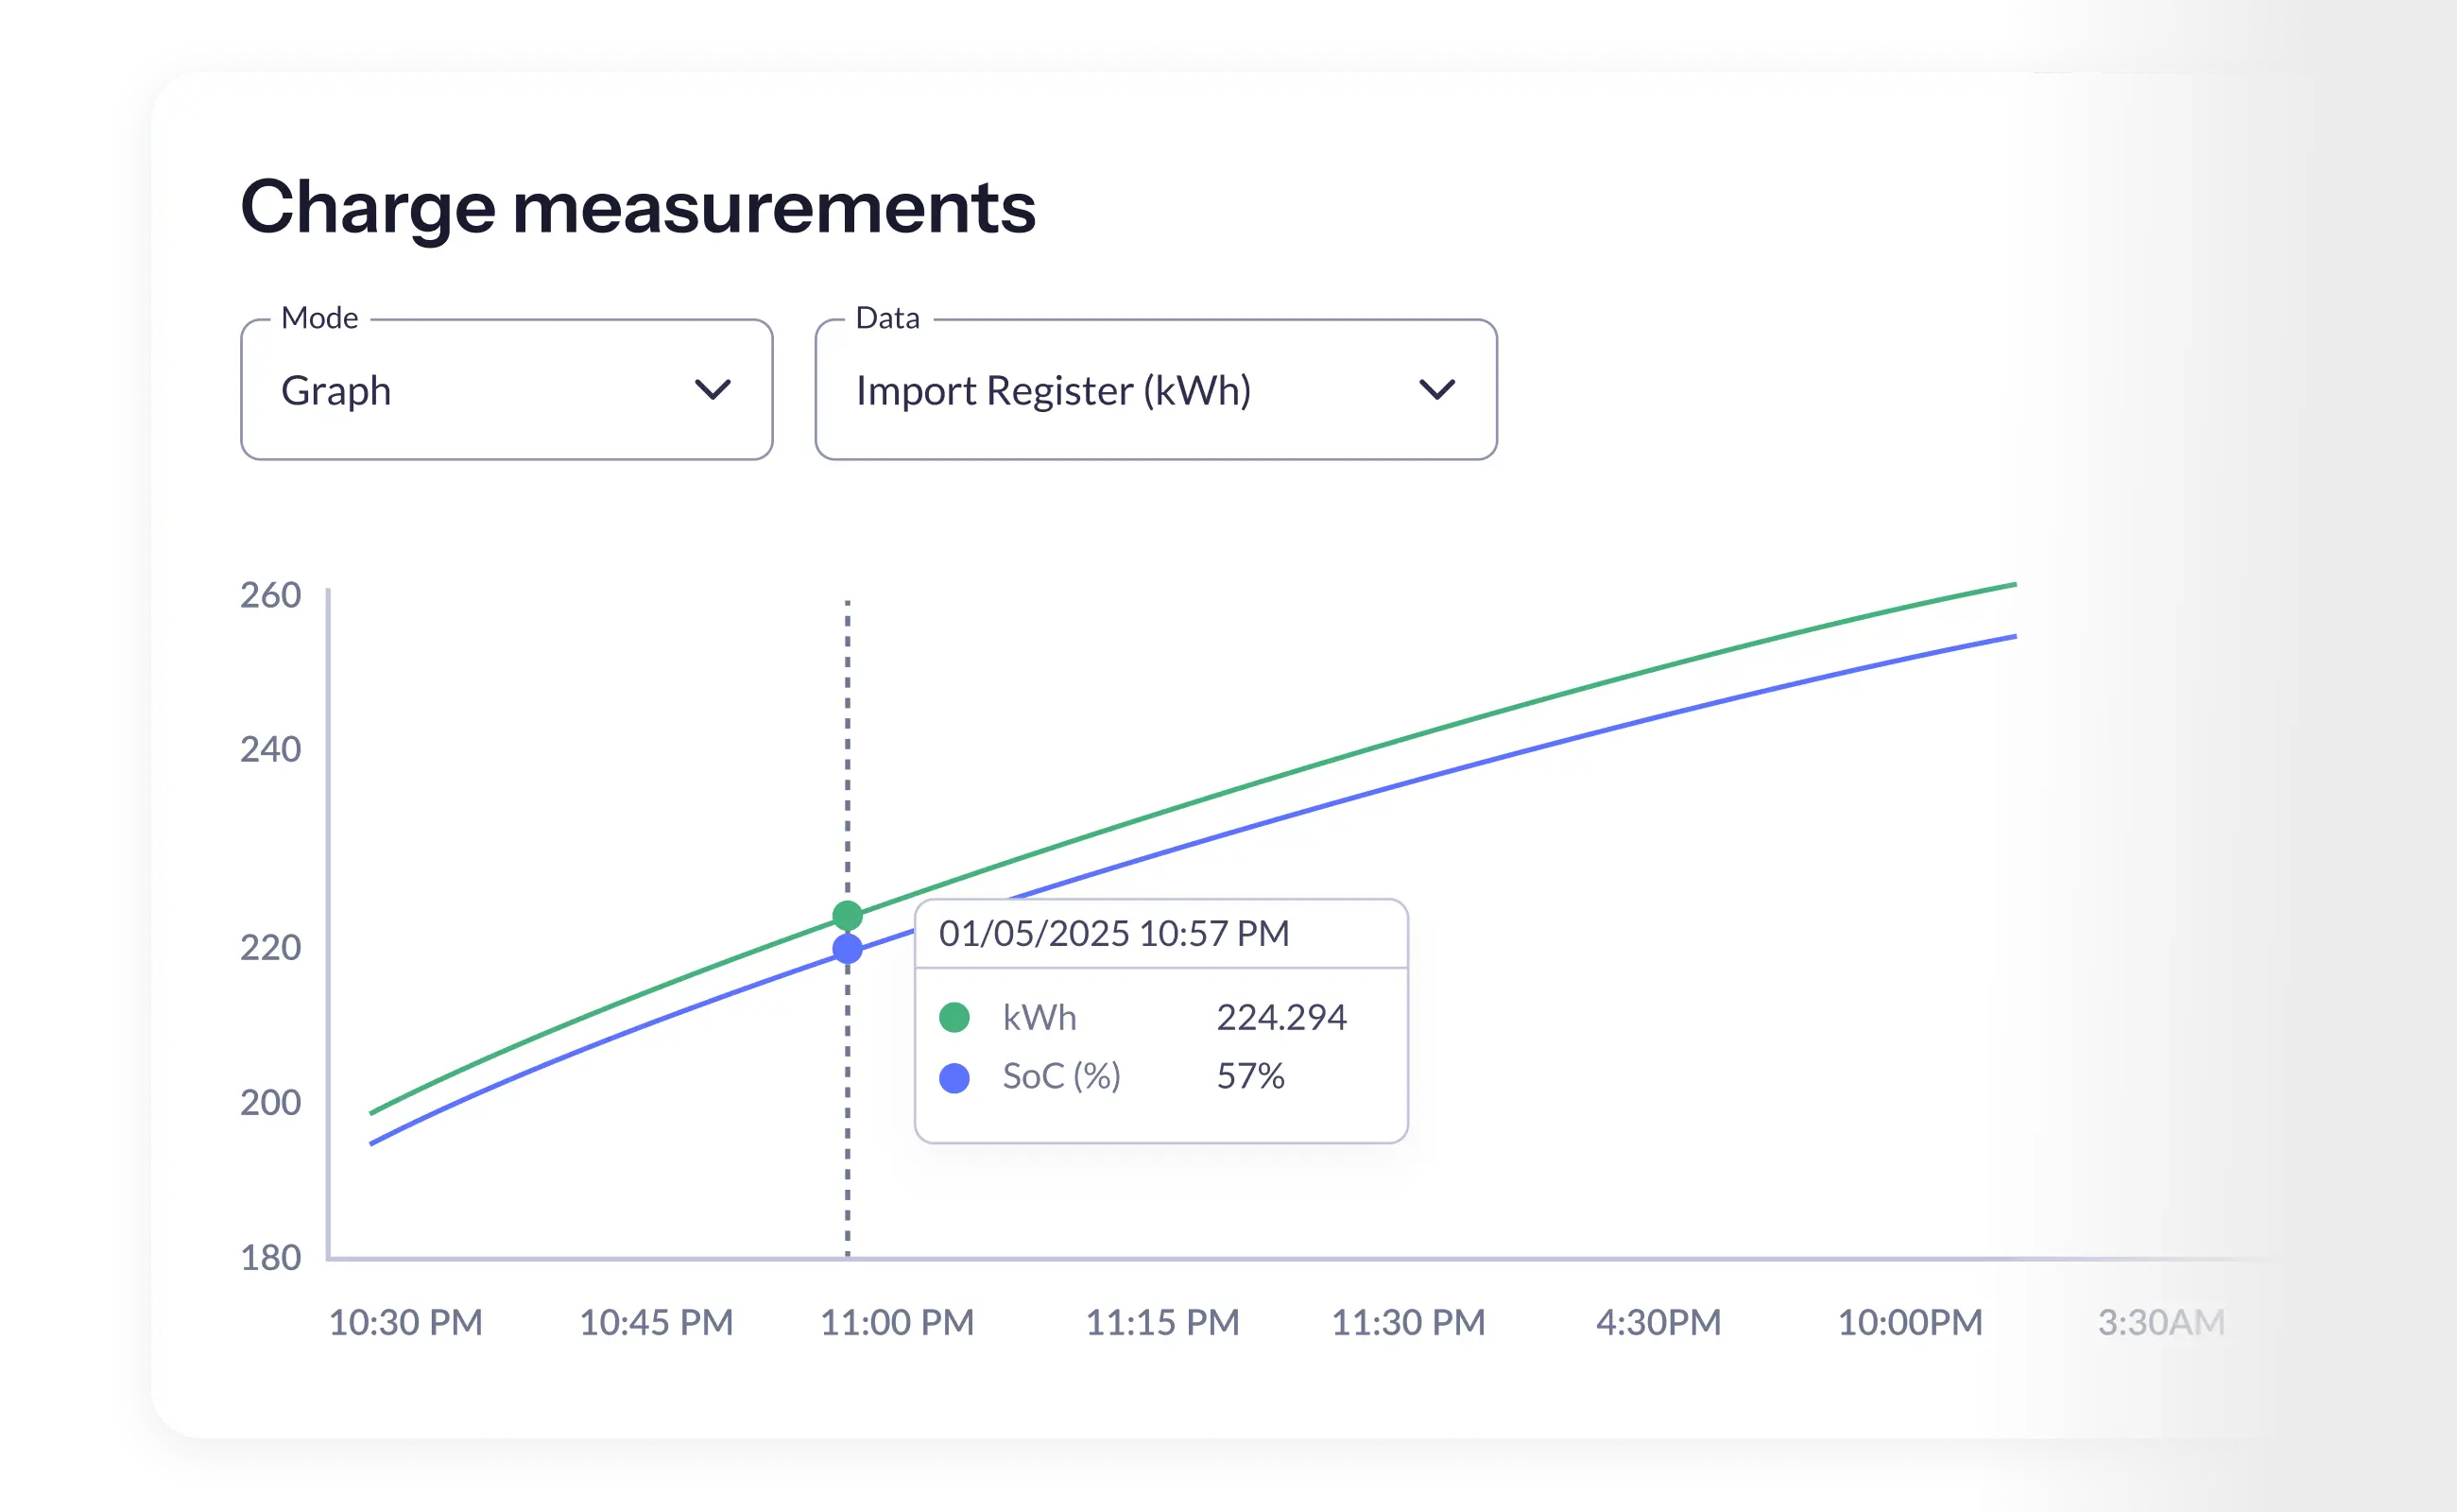
Task: Click the chevron arrow in Data field
Action: click(x=1437, y=389)
